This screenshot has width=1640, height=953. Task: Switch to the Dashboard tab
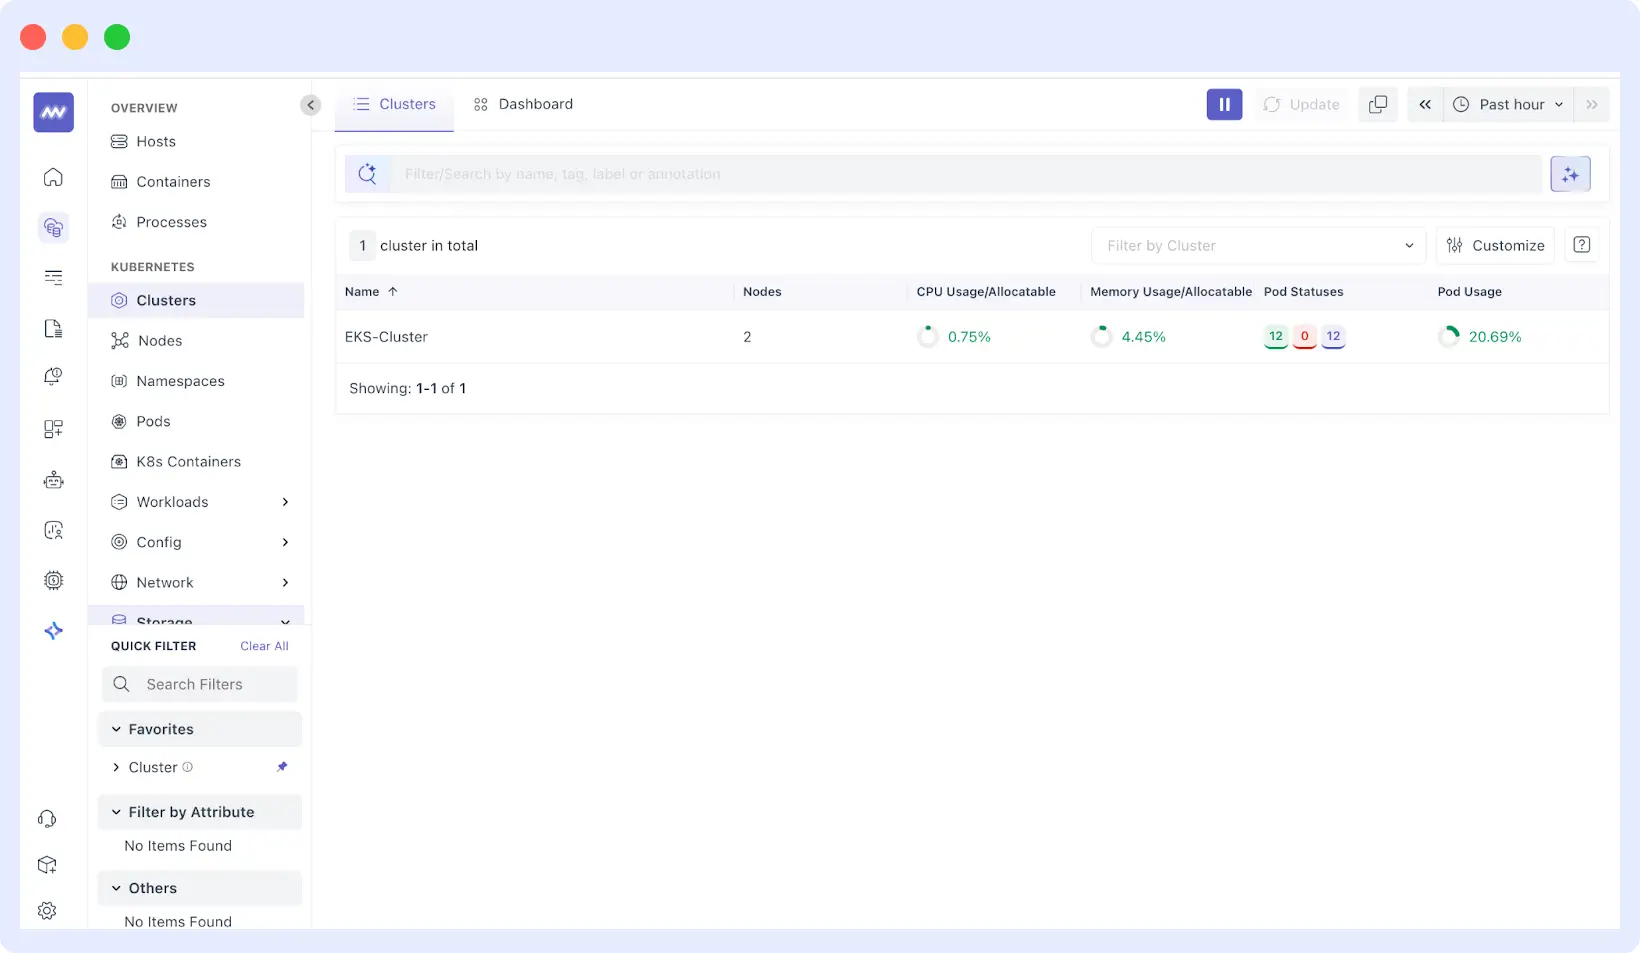[x=523, y=103]
